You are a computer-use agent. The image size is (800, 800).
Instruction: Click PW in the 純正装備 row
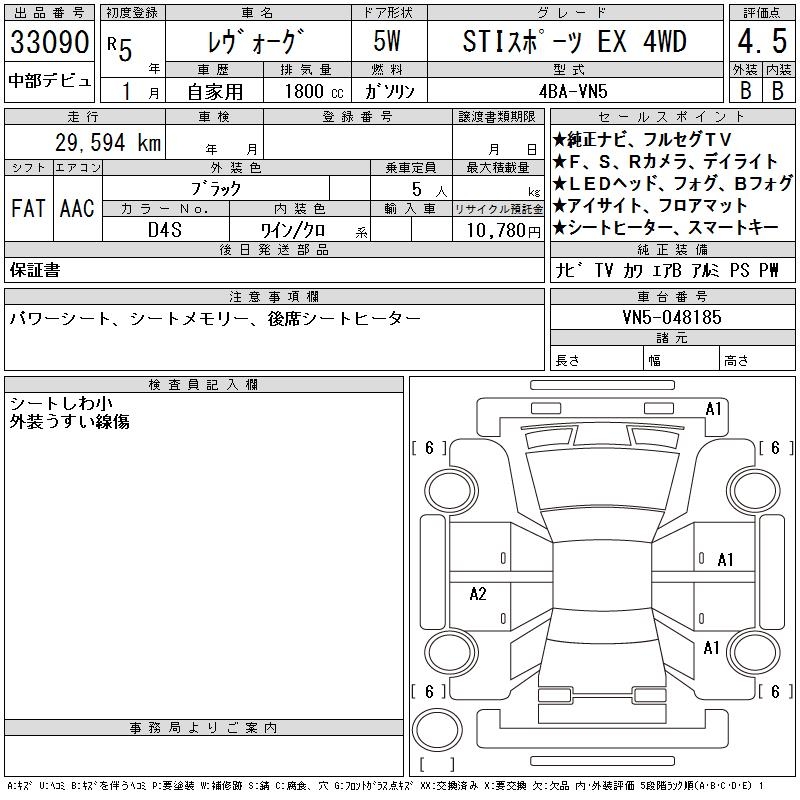tap(769, 270)
